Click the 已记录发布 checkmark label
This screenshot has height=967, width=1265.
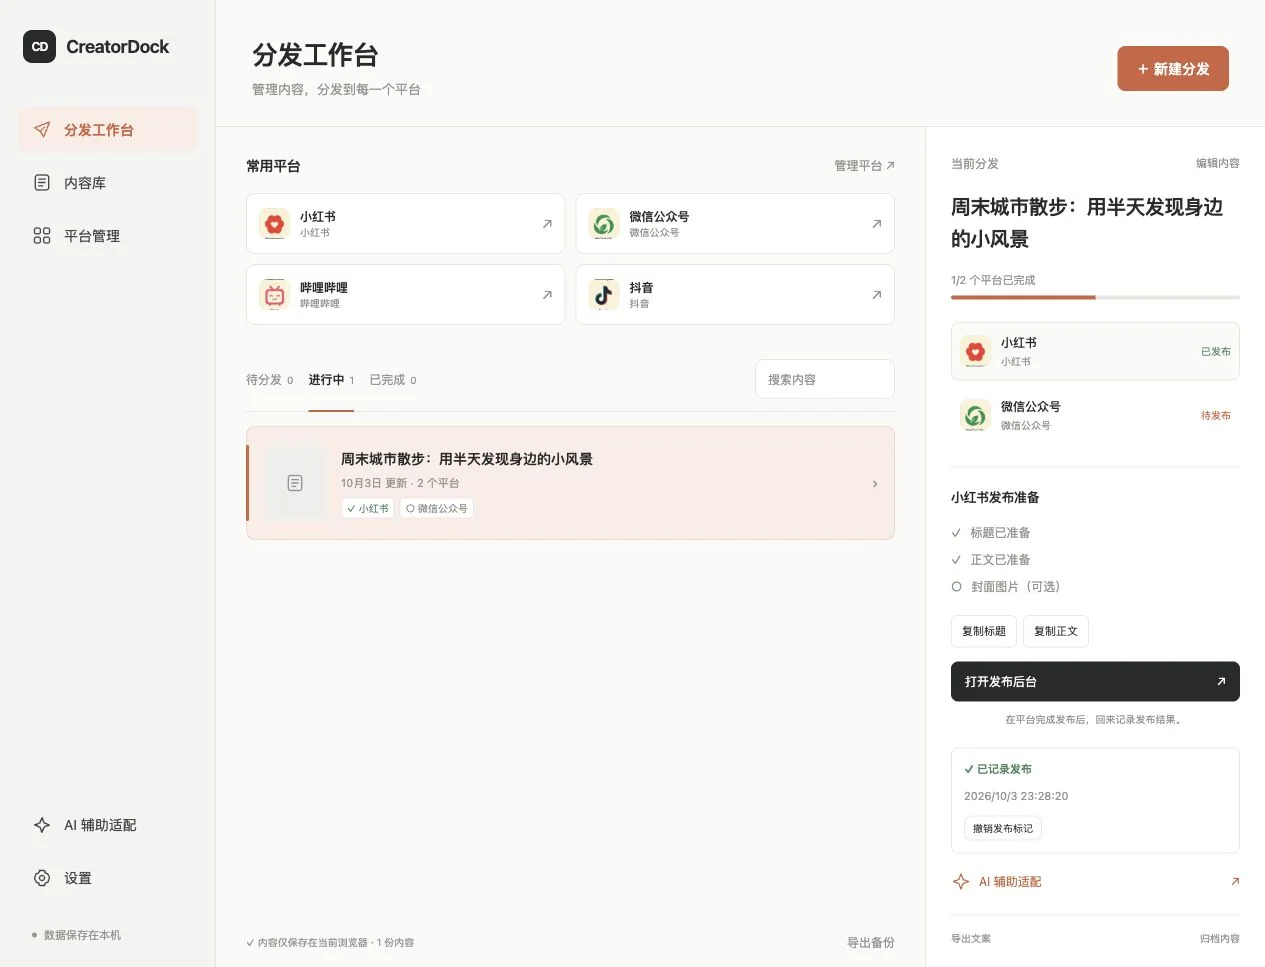point(998,769)
